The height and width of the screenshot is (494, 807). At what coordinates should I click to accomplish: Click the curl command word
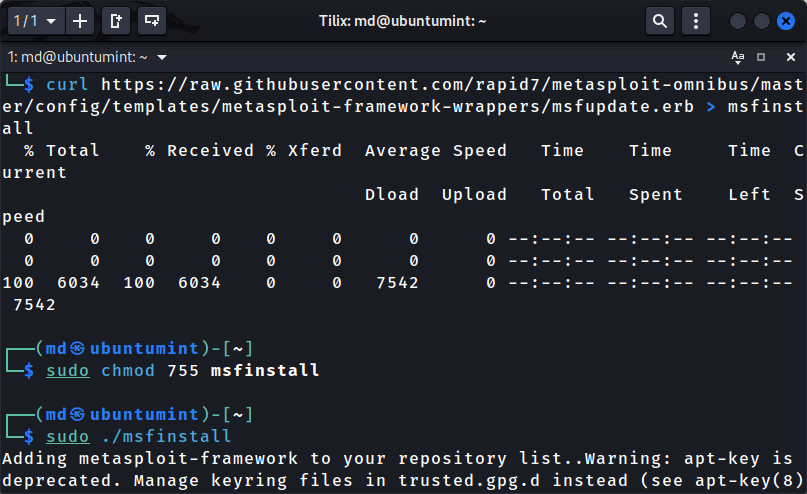pos(67,84)
